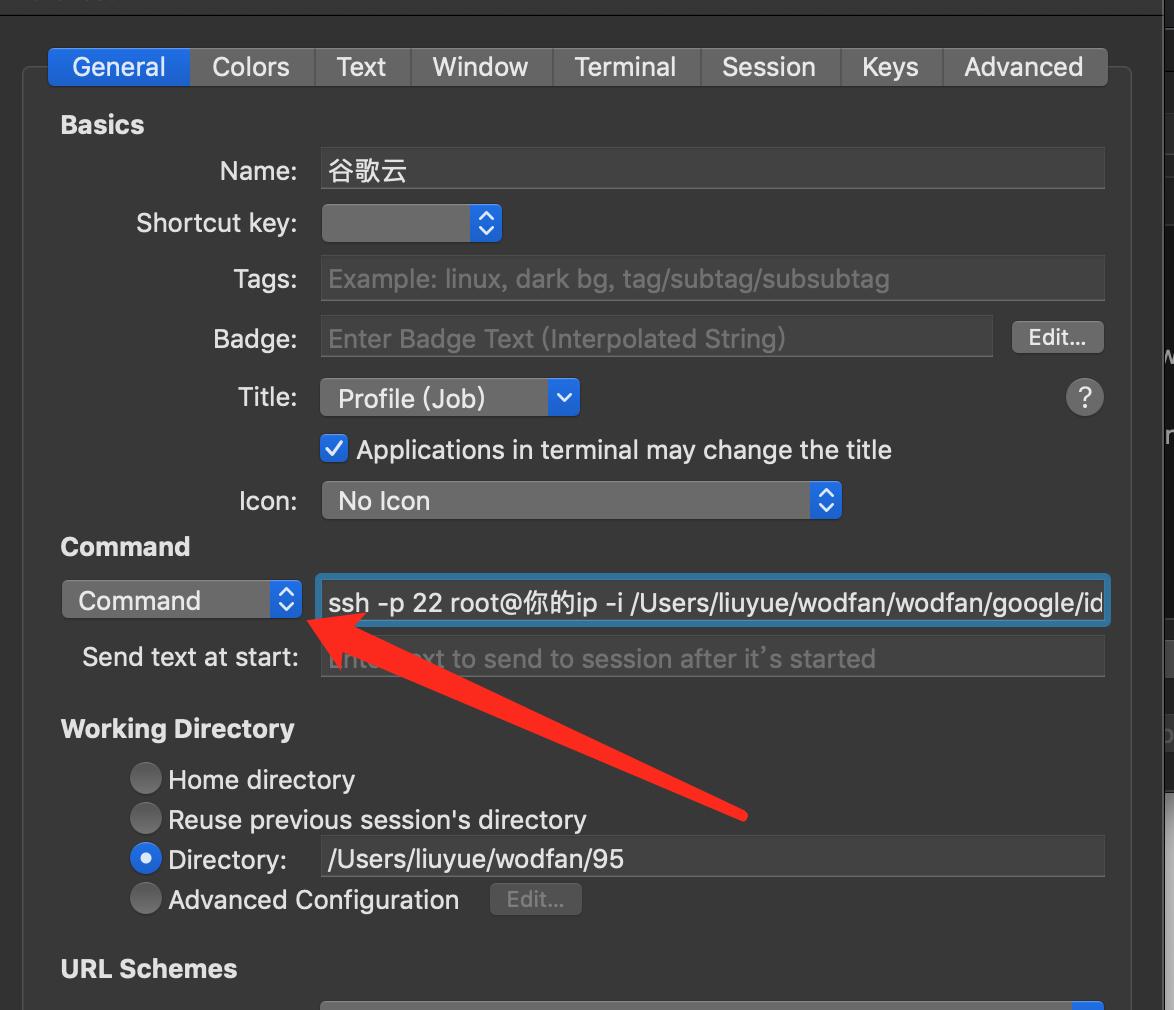Open the Shortcut key dropdown

(x=411, y=223)
